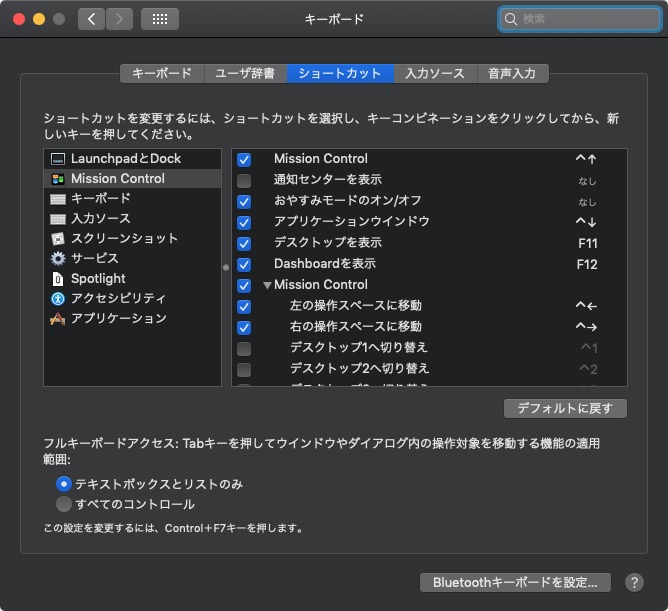The image size is (668, 611).
Task: Toggle the 右の操作スペースに移動 checkbox
Action: tap(244, 327)
